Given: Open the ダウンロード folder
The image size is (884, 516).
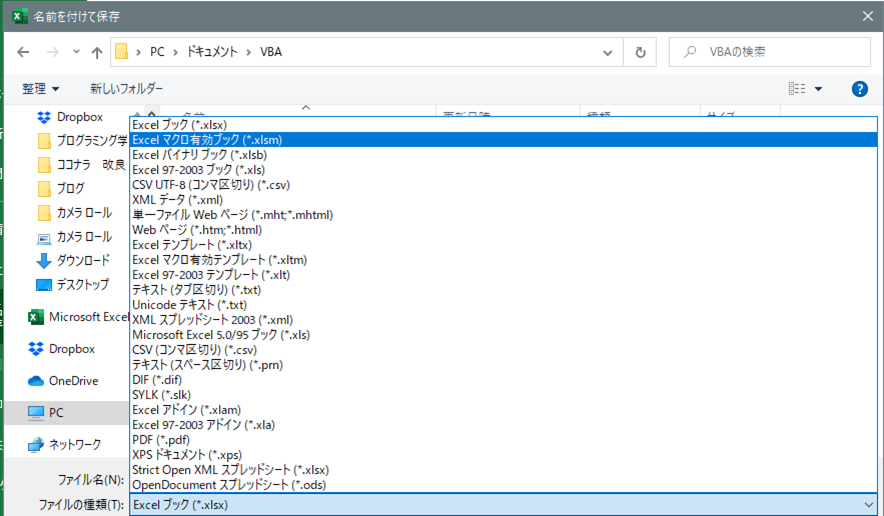Looking at the screenshot, I should pyautogui.click(x=73, y=261).
